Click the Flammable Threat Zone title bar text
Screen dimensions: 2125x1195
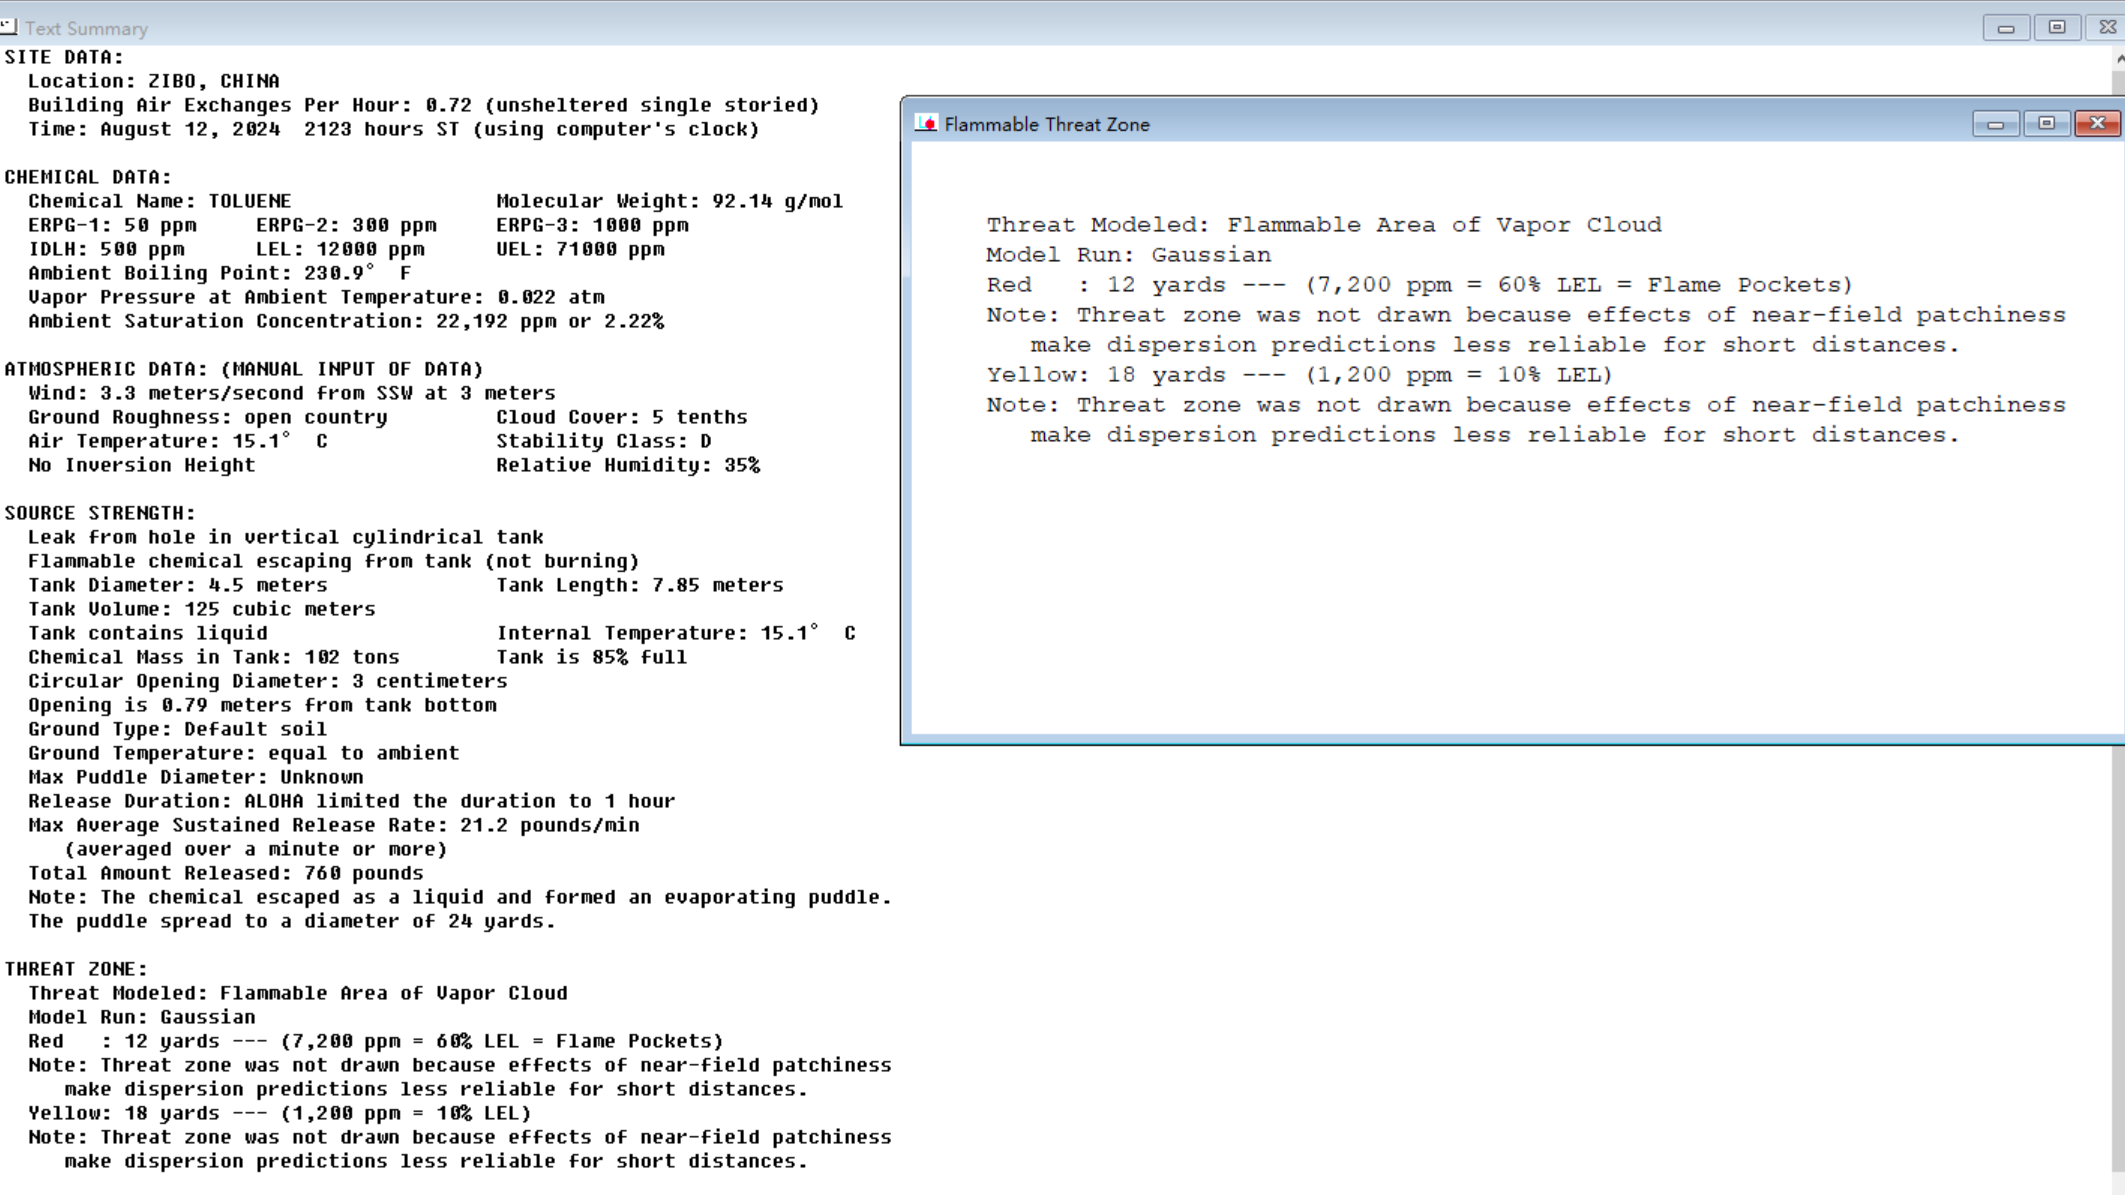click(x=1046, y=125)
